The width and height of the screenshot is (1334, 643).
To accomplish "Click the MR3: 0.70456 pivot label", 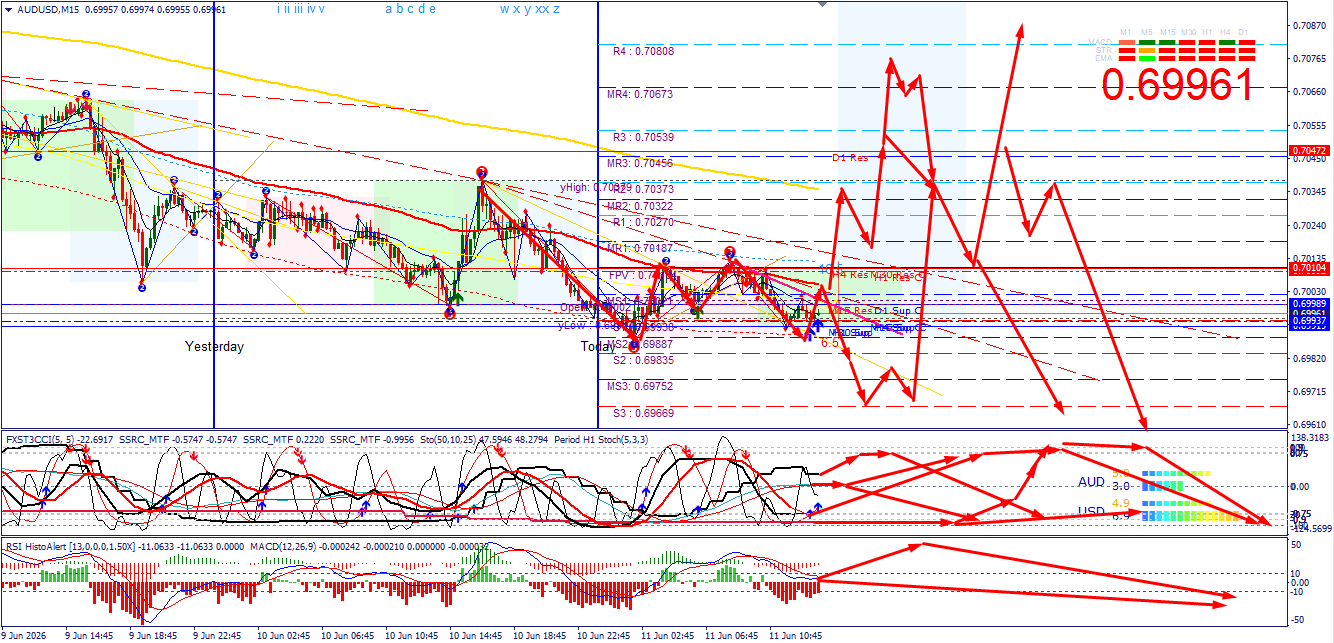I will [x=640, y=163].
